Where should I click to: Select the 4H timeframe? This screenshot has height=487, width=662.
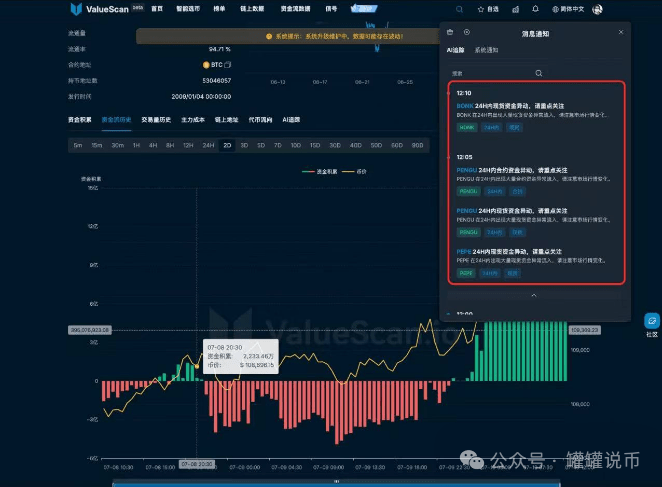[x=153, y=145]
